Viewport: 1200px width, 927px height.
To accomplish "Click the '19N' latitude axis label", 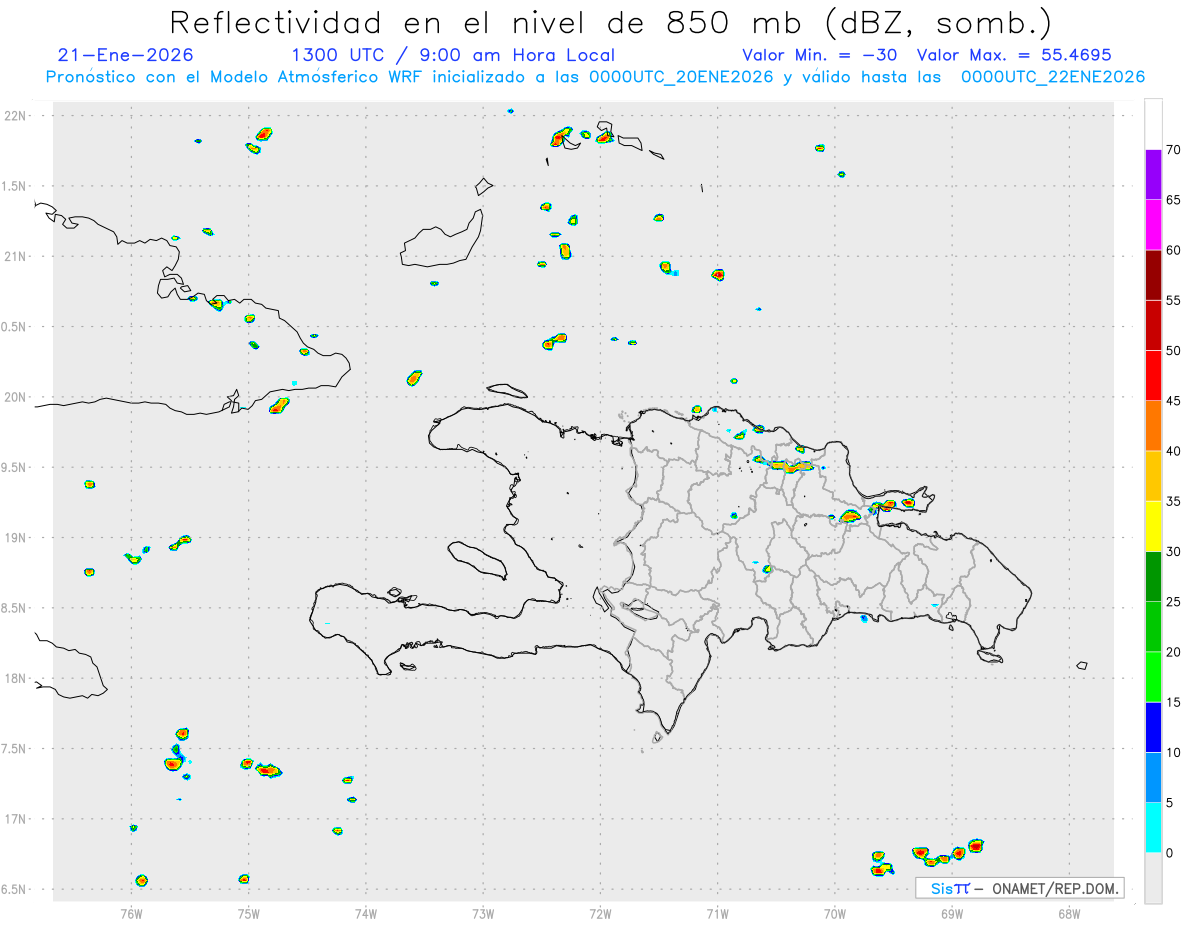I will [x=17, y=537].
